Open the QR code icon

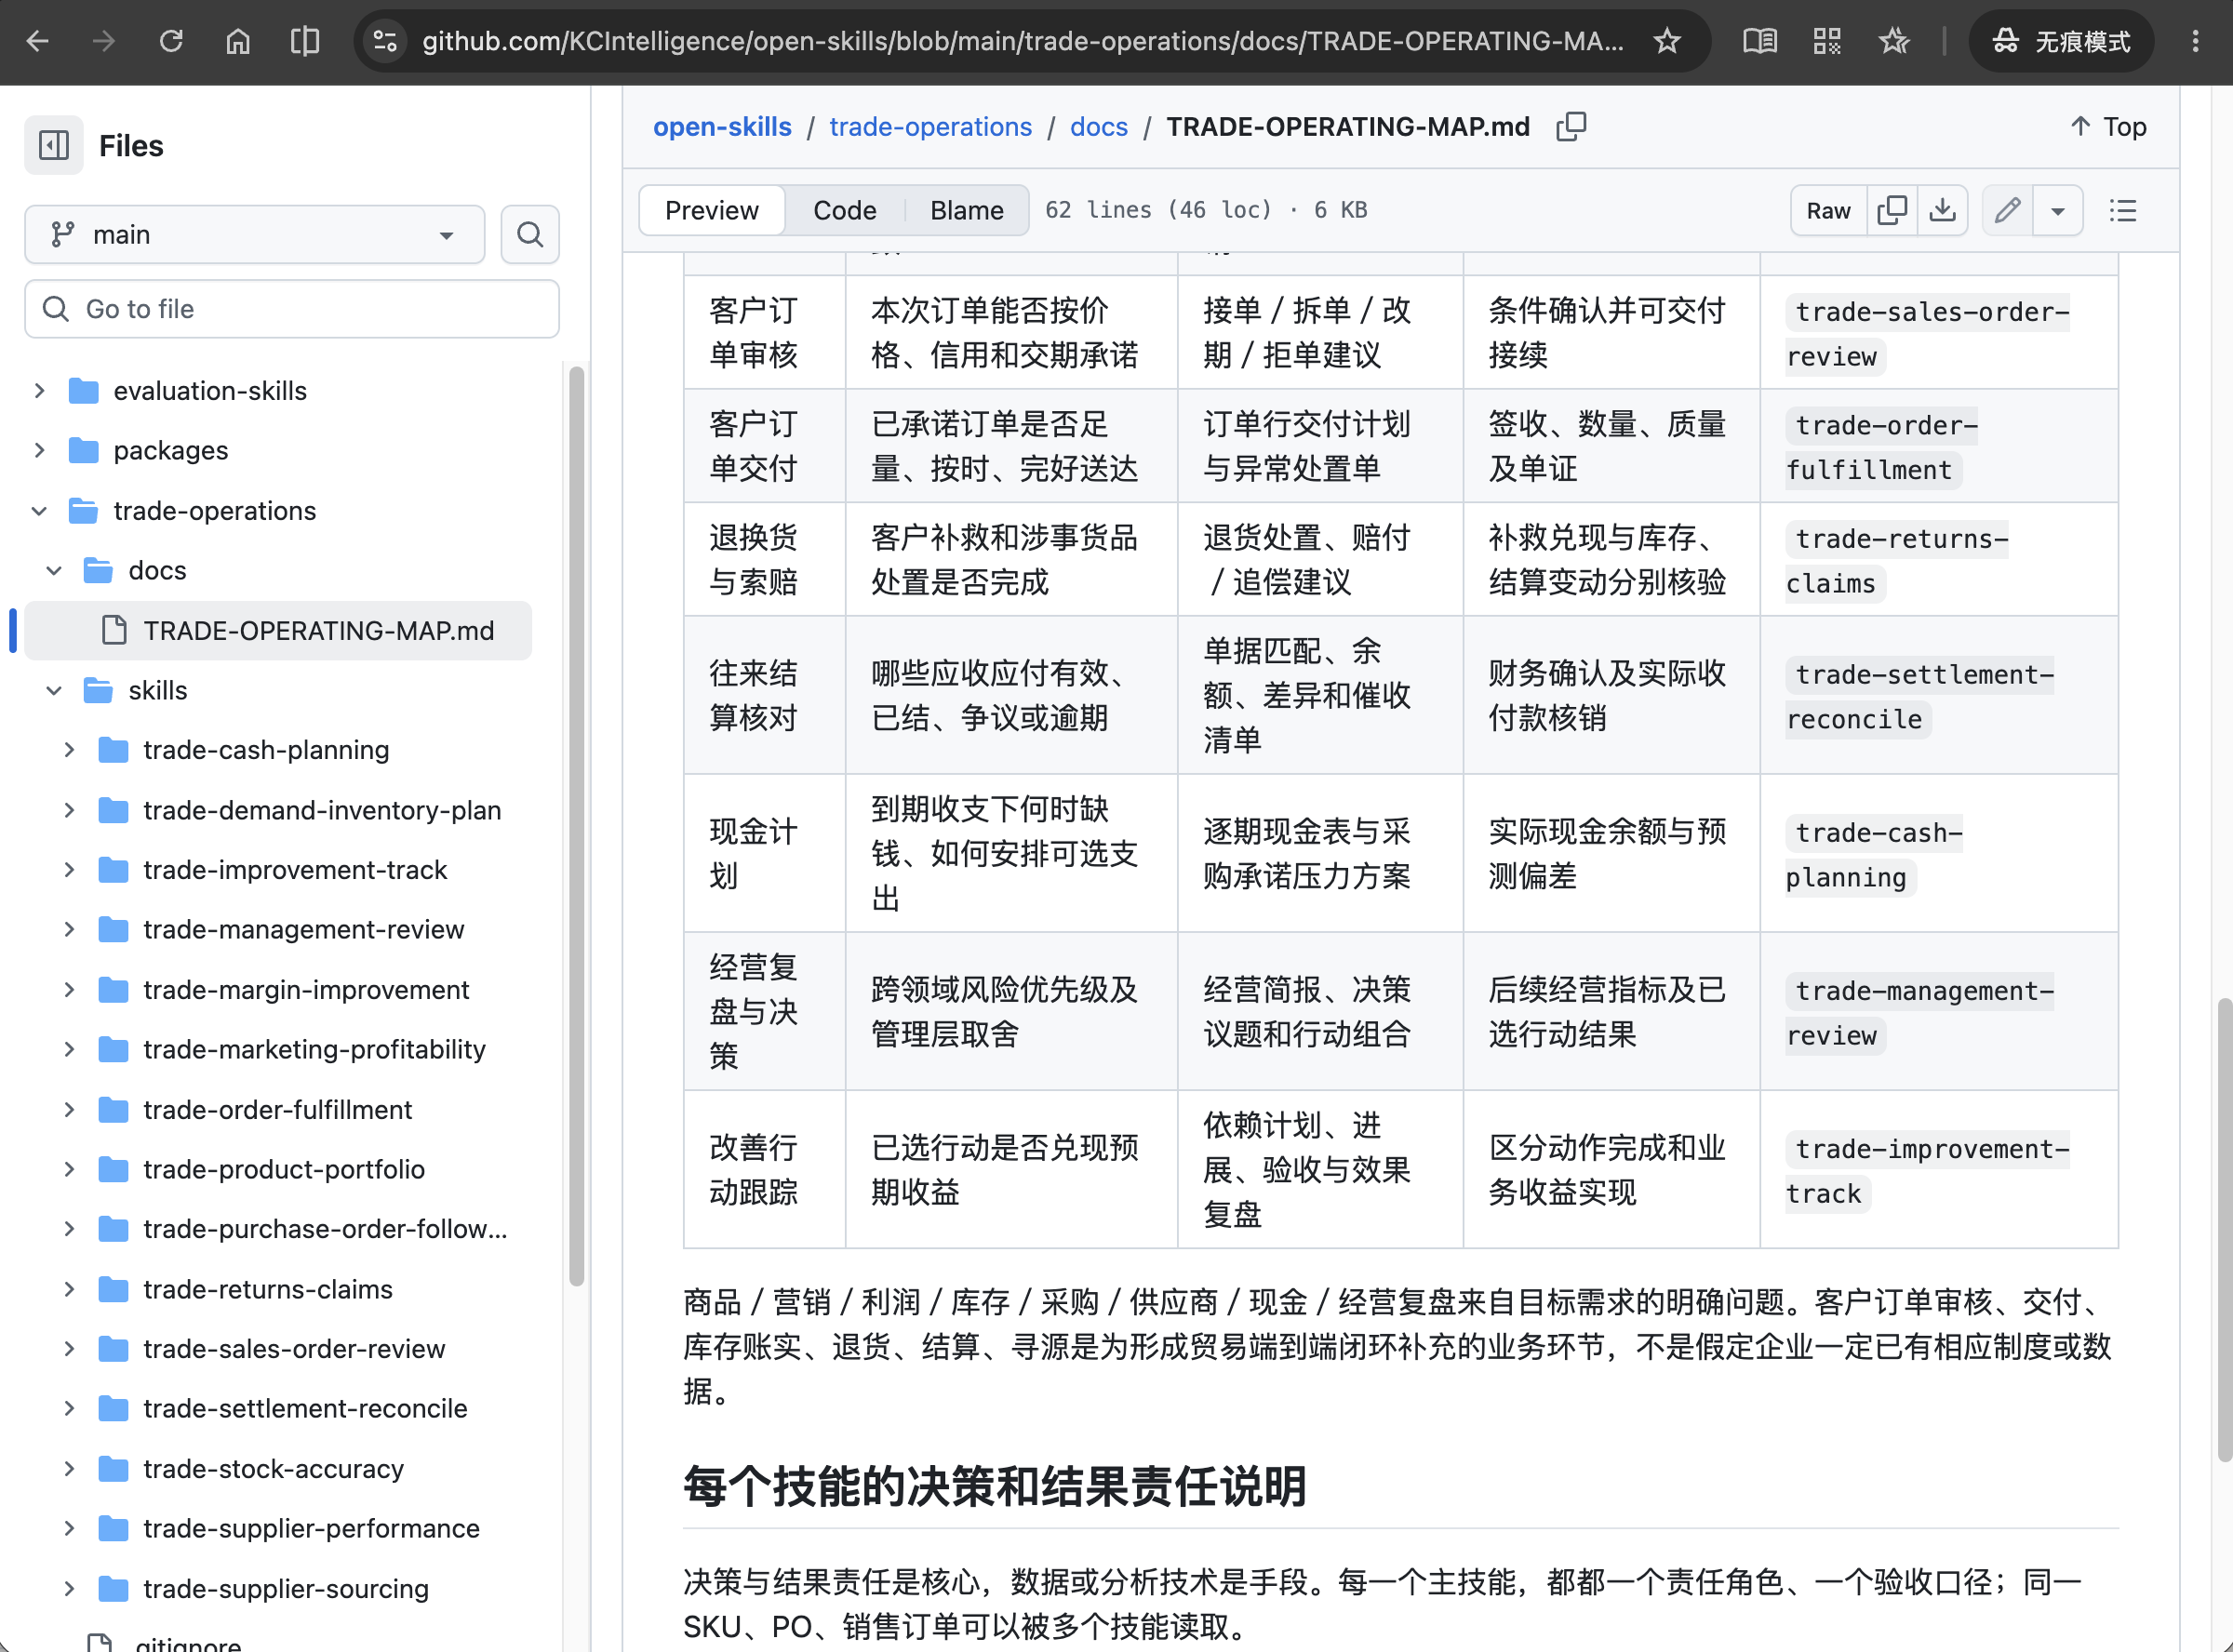[1827, 41]
